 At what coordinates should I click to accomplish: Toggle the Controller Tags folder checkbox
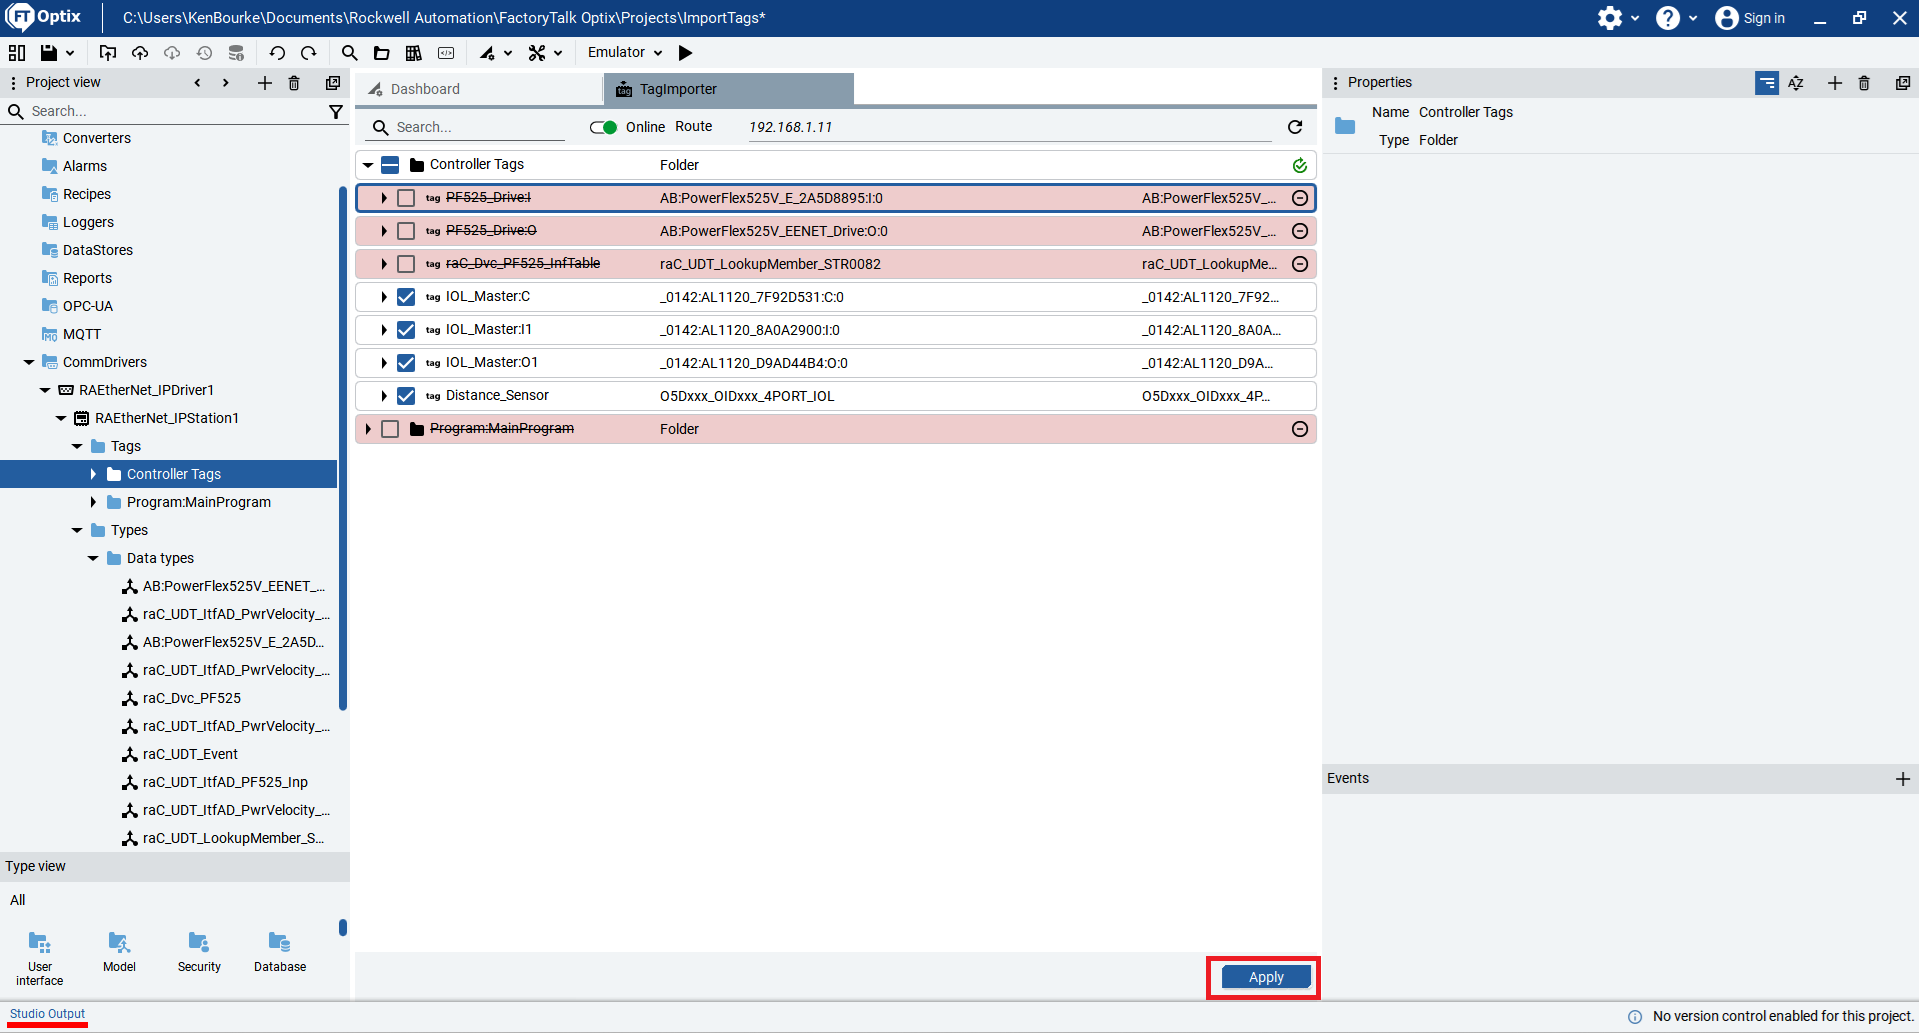click(x=390, y=165)
